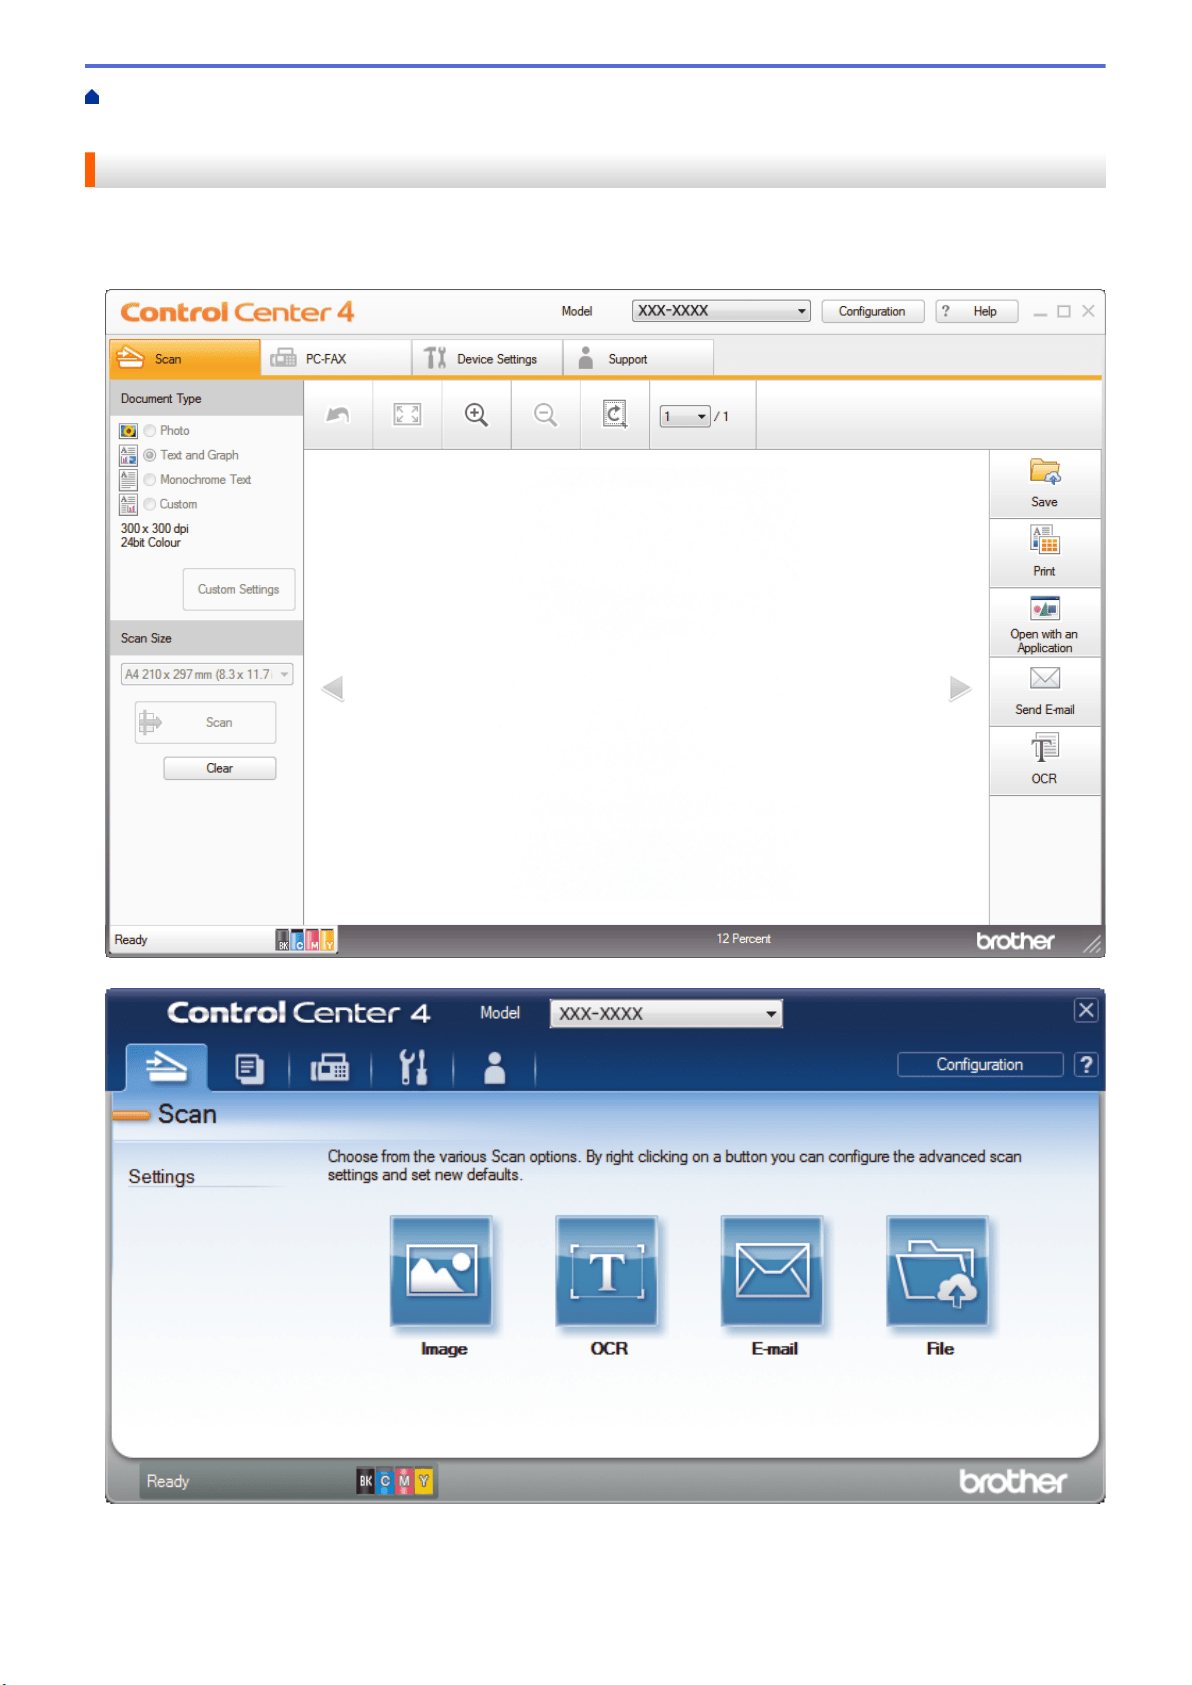Select fax machine tab icon in blue window
Viewport: 1192px width, 1685px height.
330,1069
